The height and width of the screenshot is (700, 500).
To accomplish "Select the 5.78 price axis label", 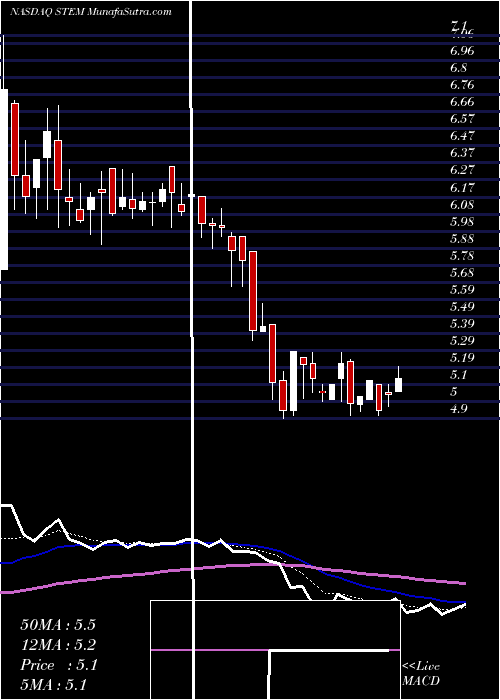I will pos(462,256).
